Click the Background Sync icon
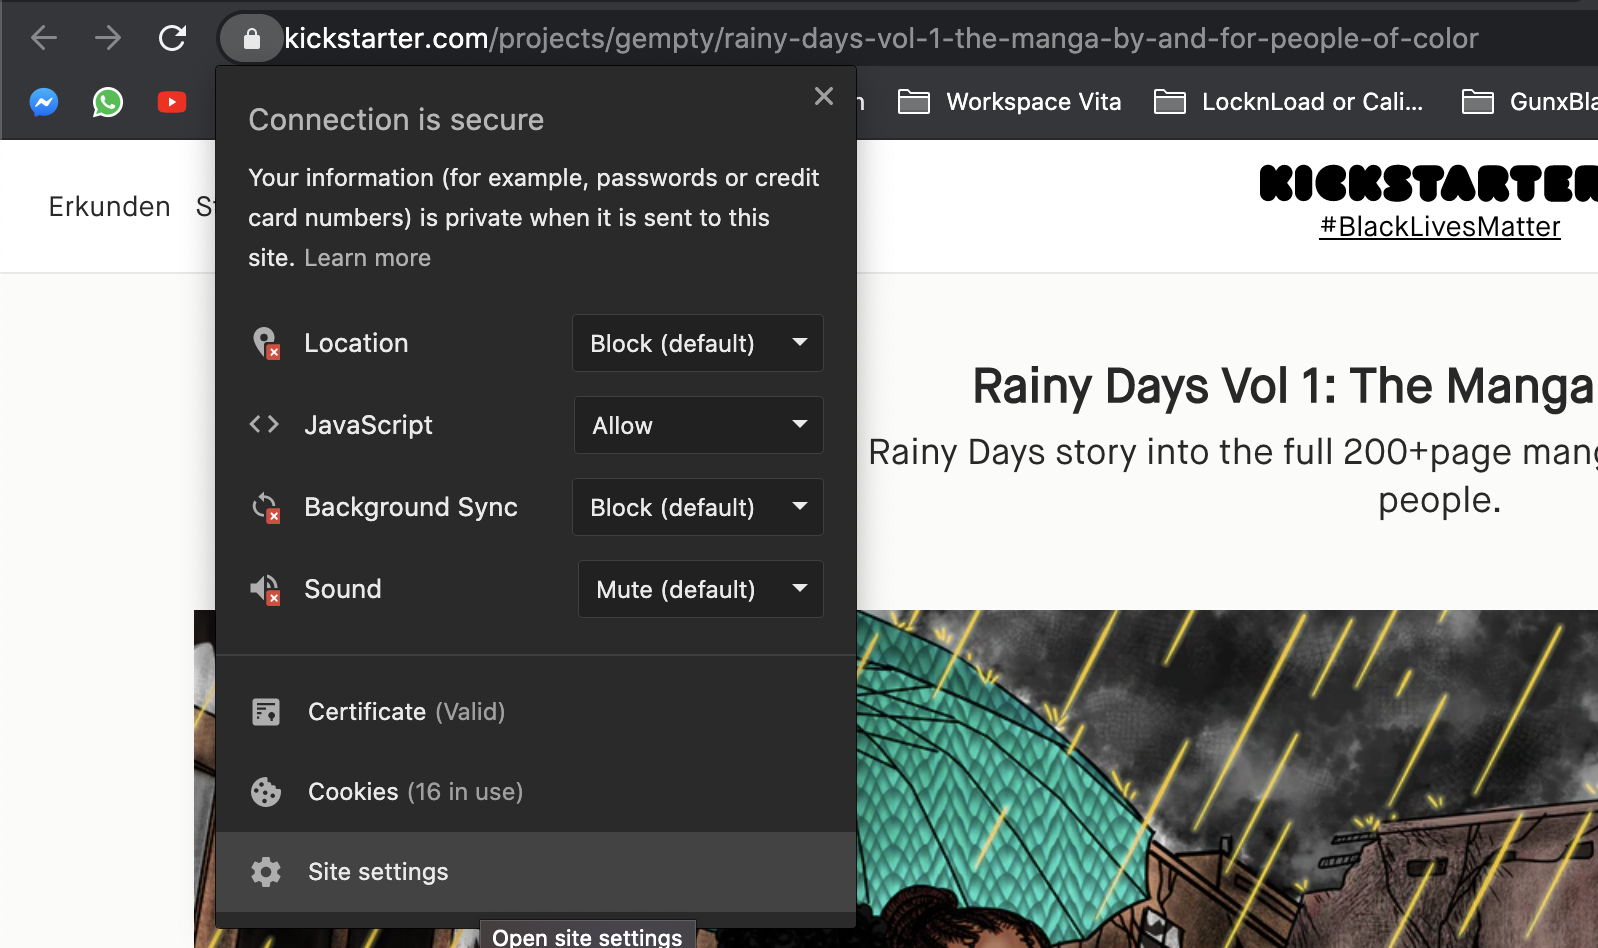1598x948 pixels. click(x=266, y=507)
